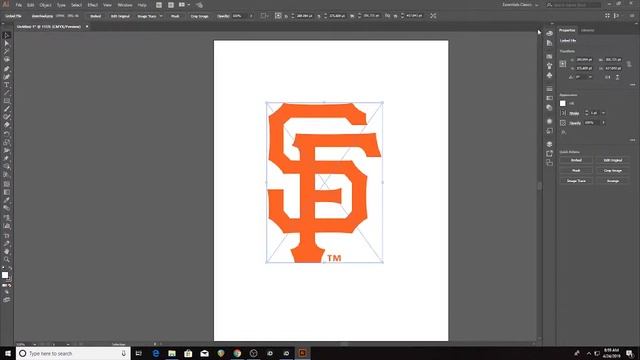This screenshot has height=360, width=640.
Task: Select the Gradient tool
Action: (7, 192)
